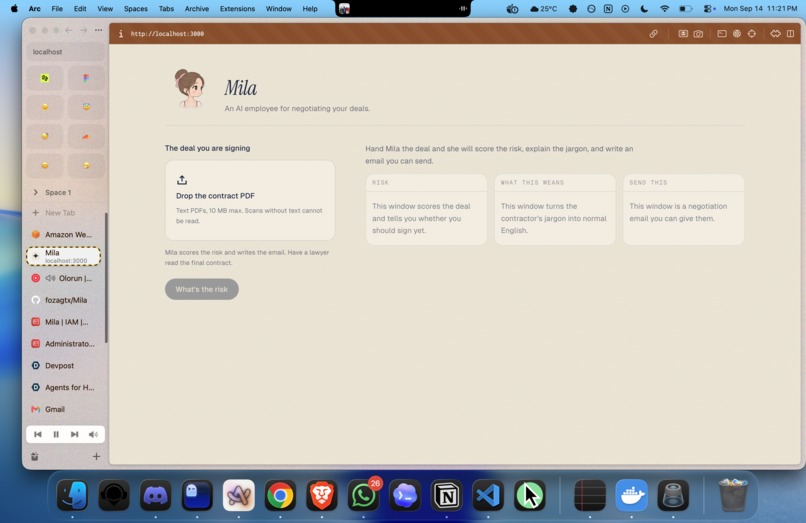The width and height of the screenshot is (806, 523).
Task: Click the SEND THIS card
Action: (x=683, y=209)
